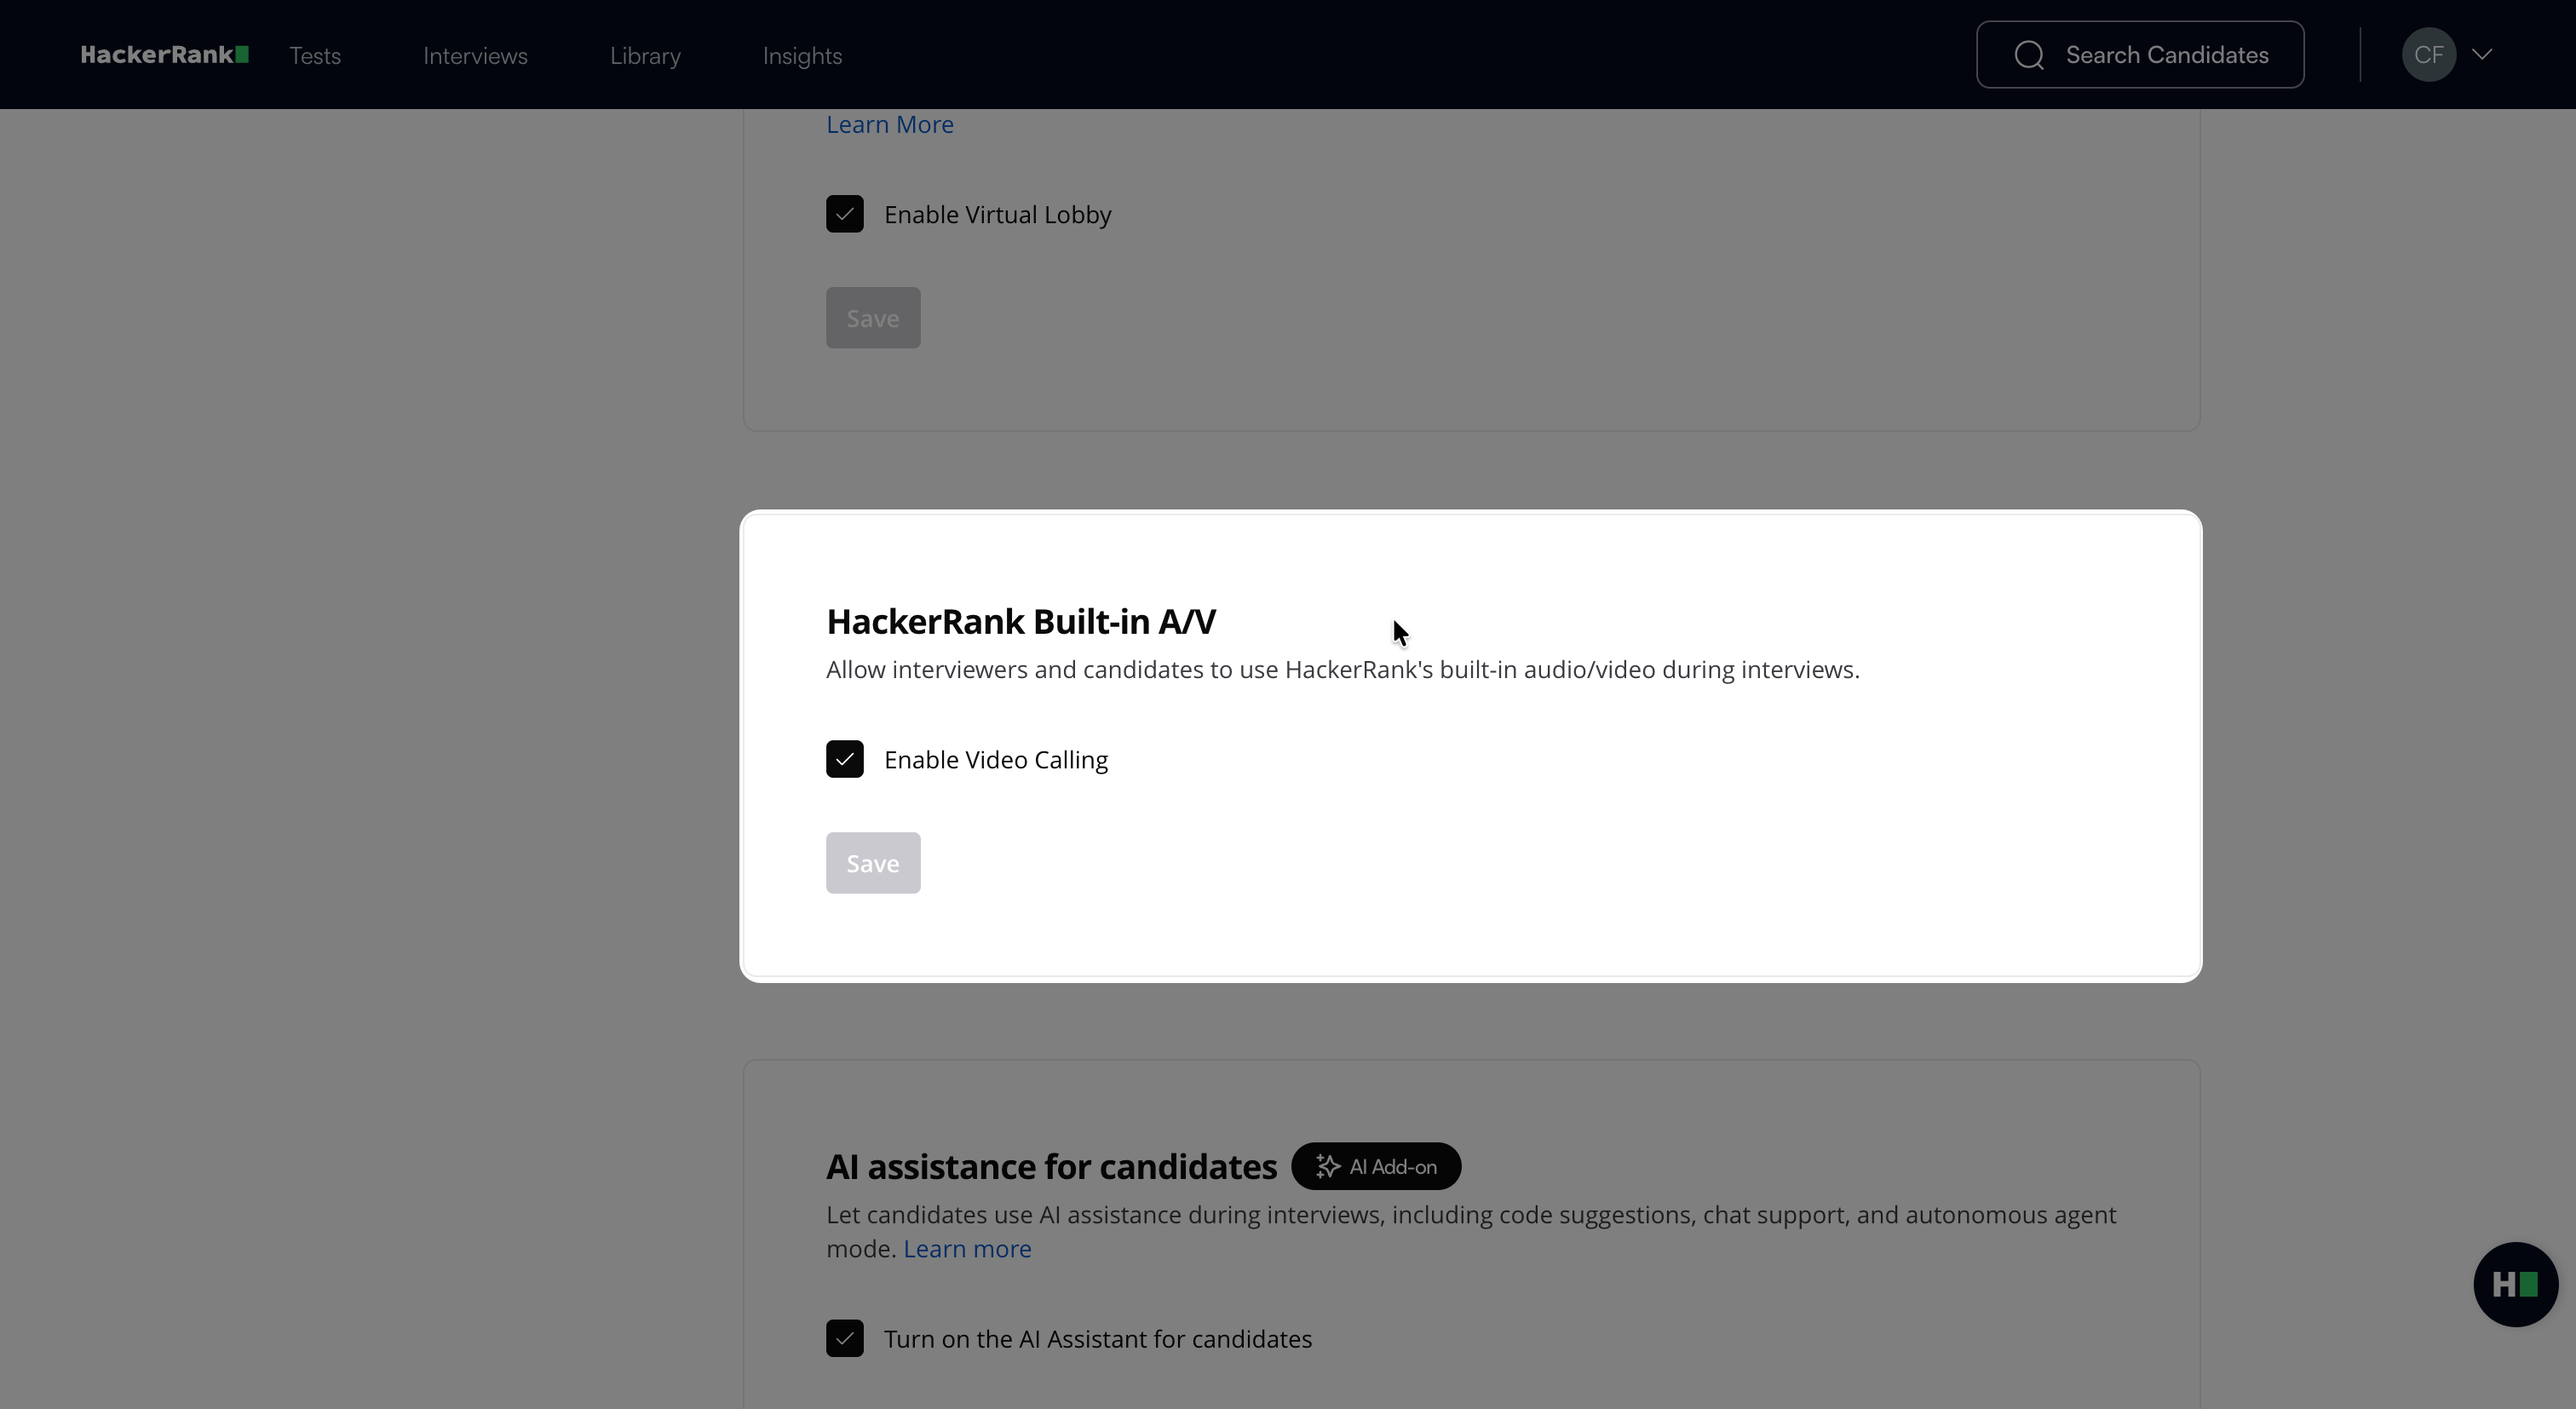Click the AI assistance for candidates heading
2576x1409 pixels.
coord(1051,1166)
